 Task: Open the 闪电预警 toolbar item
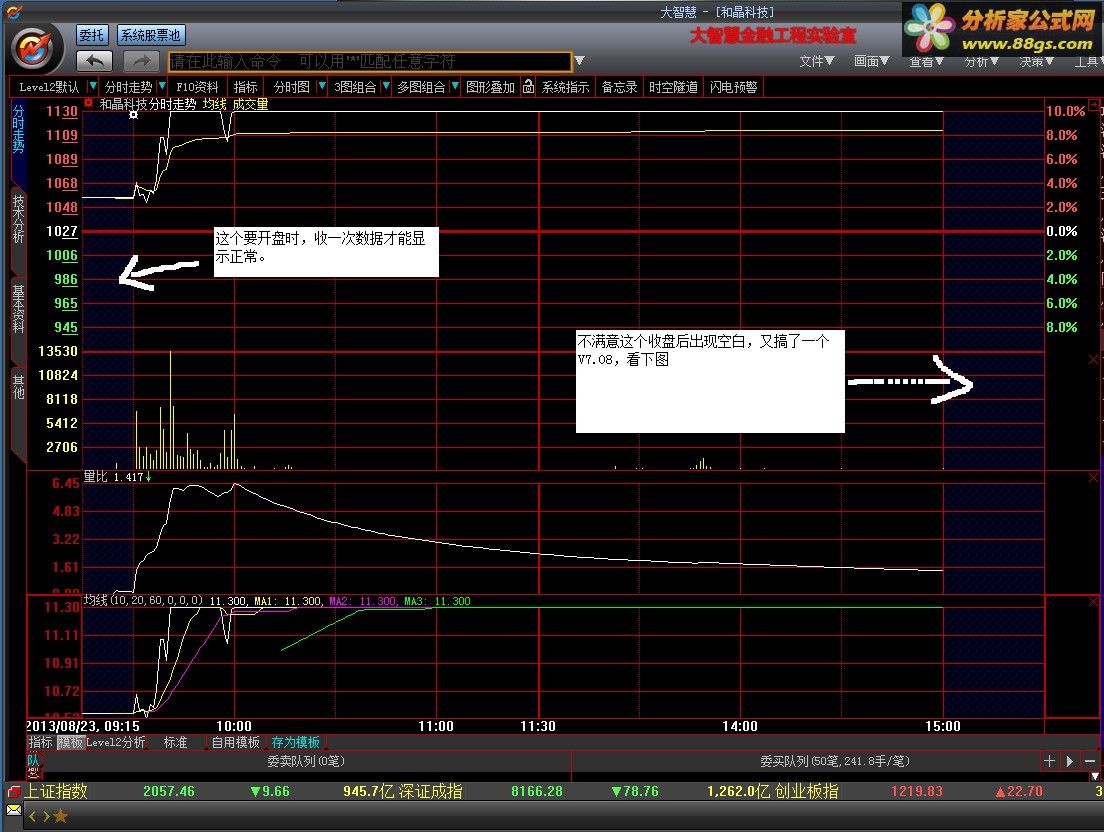[733, 87]
